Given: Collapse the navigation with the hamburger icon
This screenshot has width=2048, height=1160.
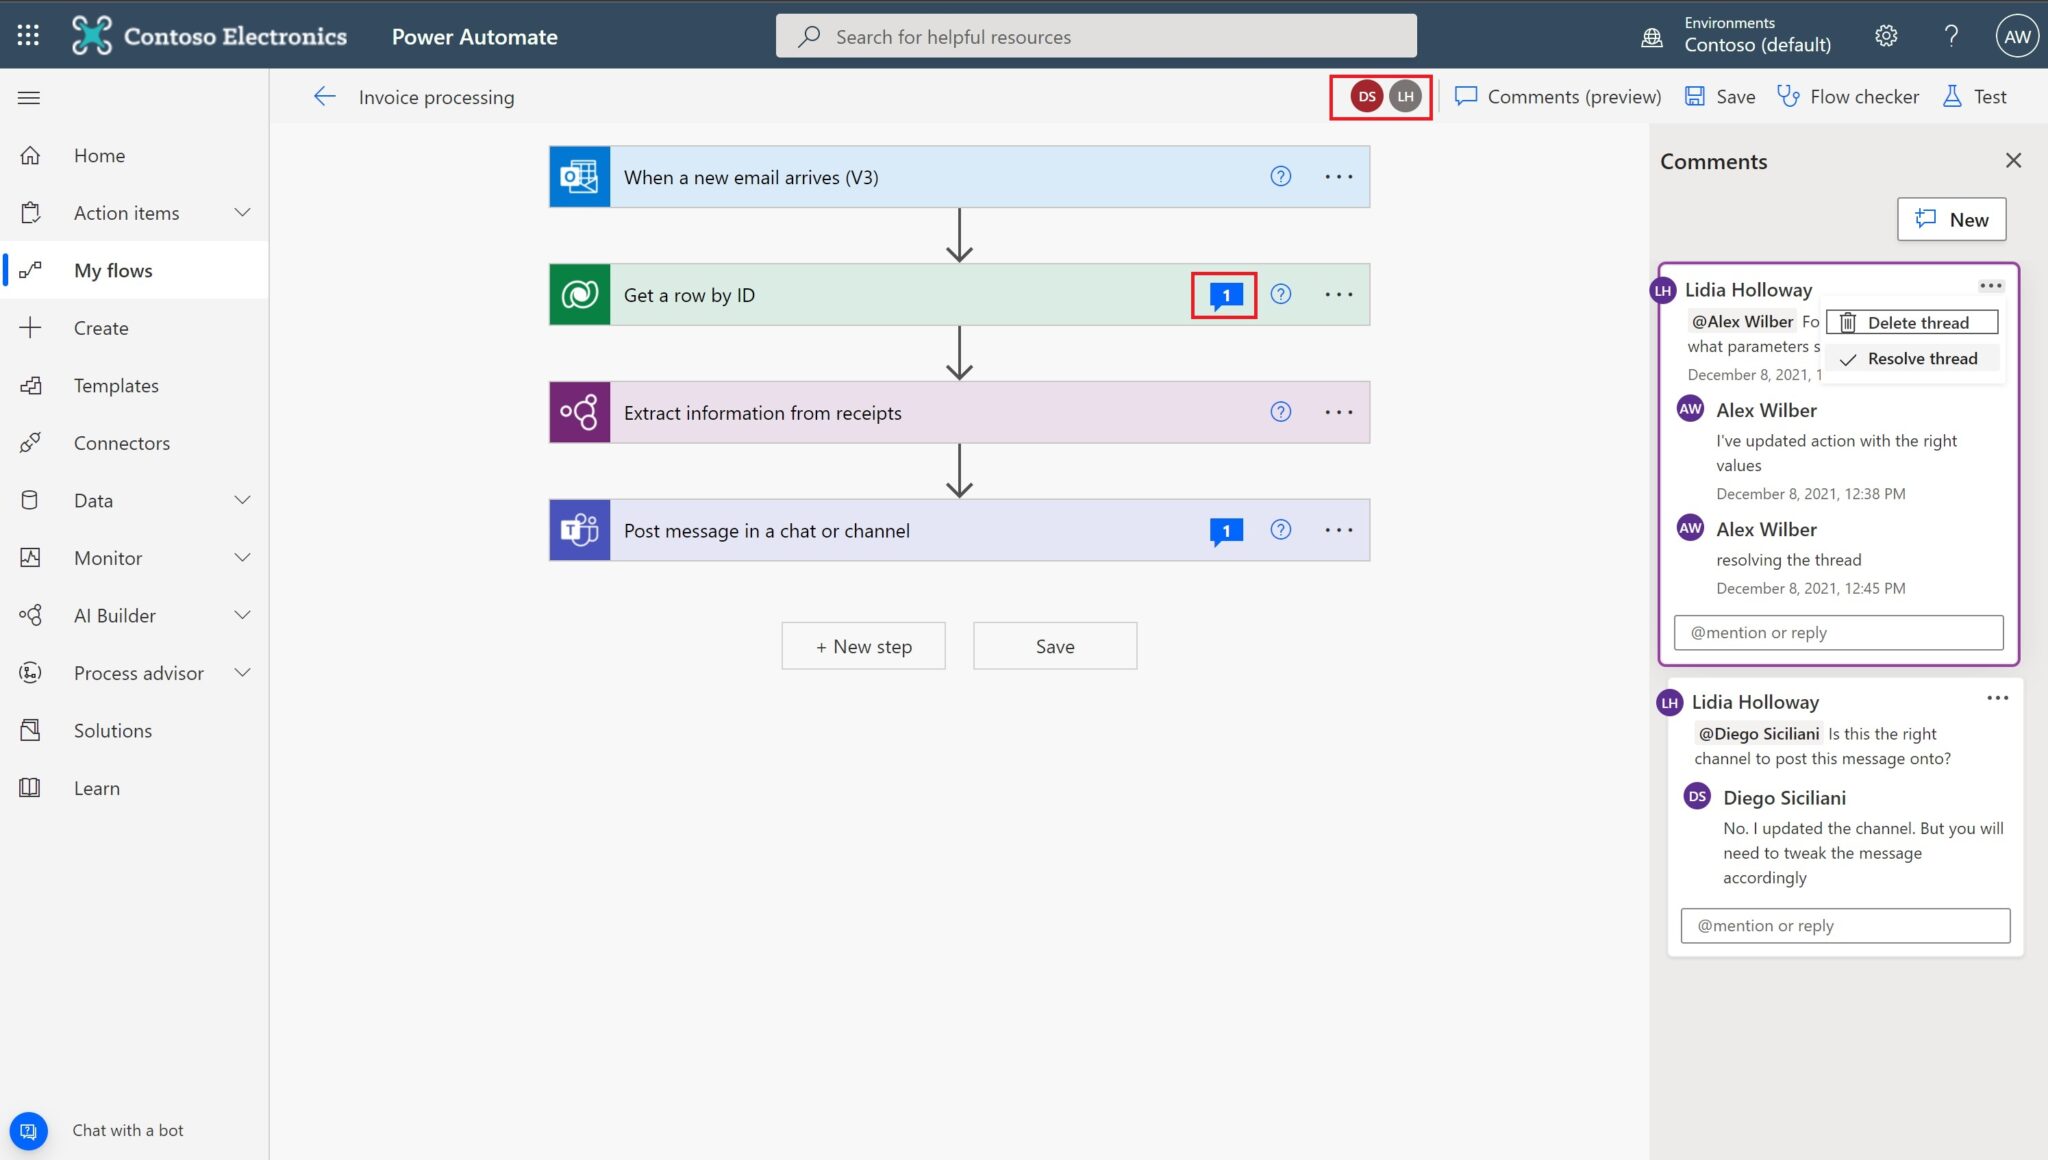Looking at the screenshot, I should 28,96.
